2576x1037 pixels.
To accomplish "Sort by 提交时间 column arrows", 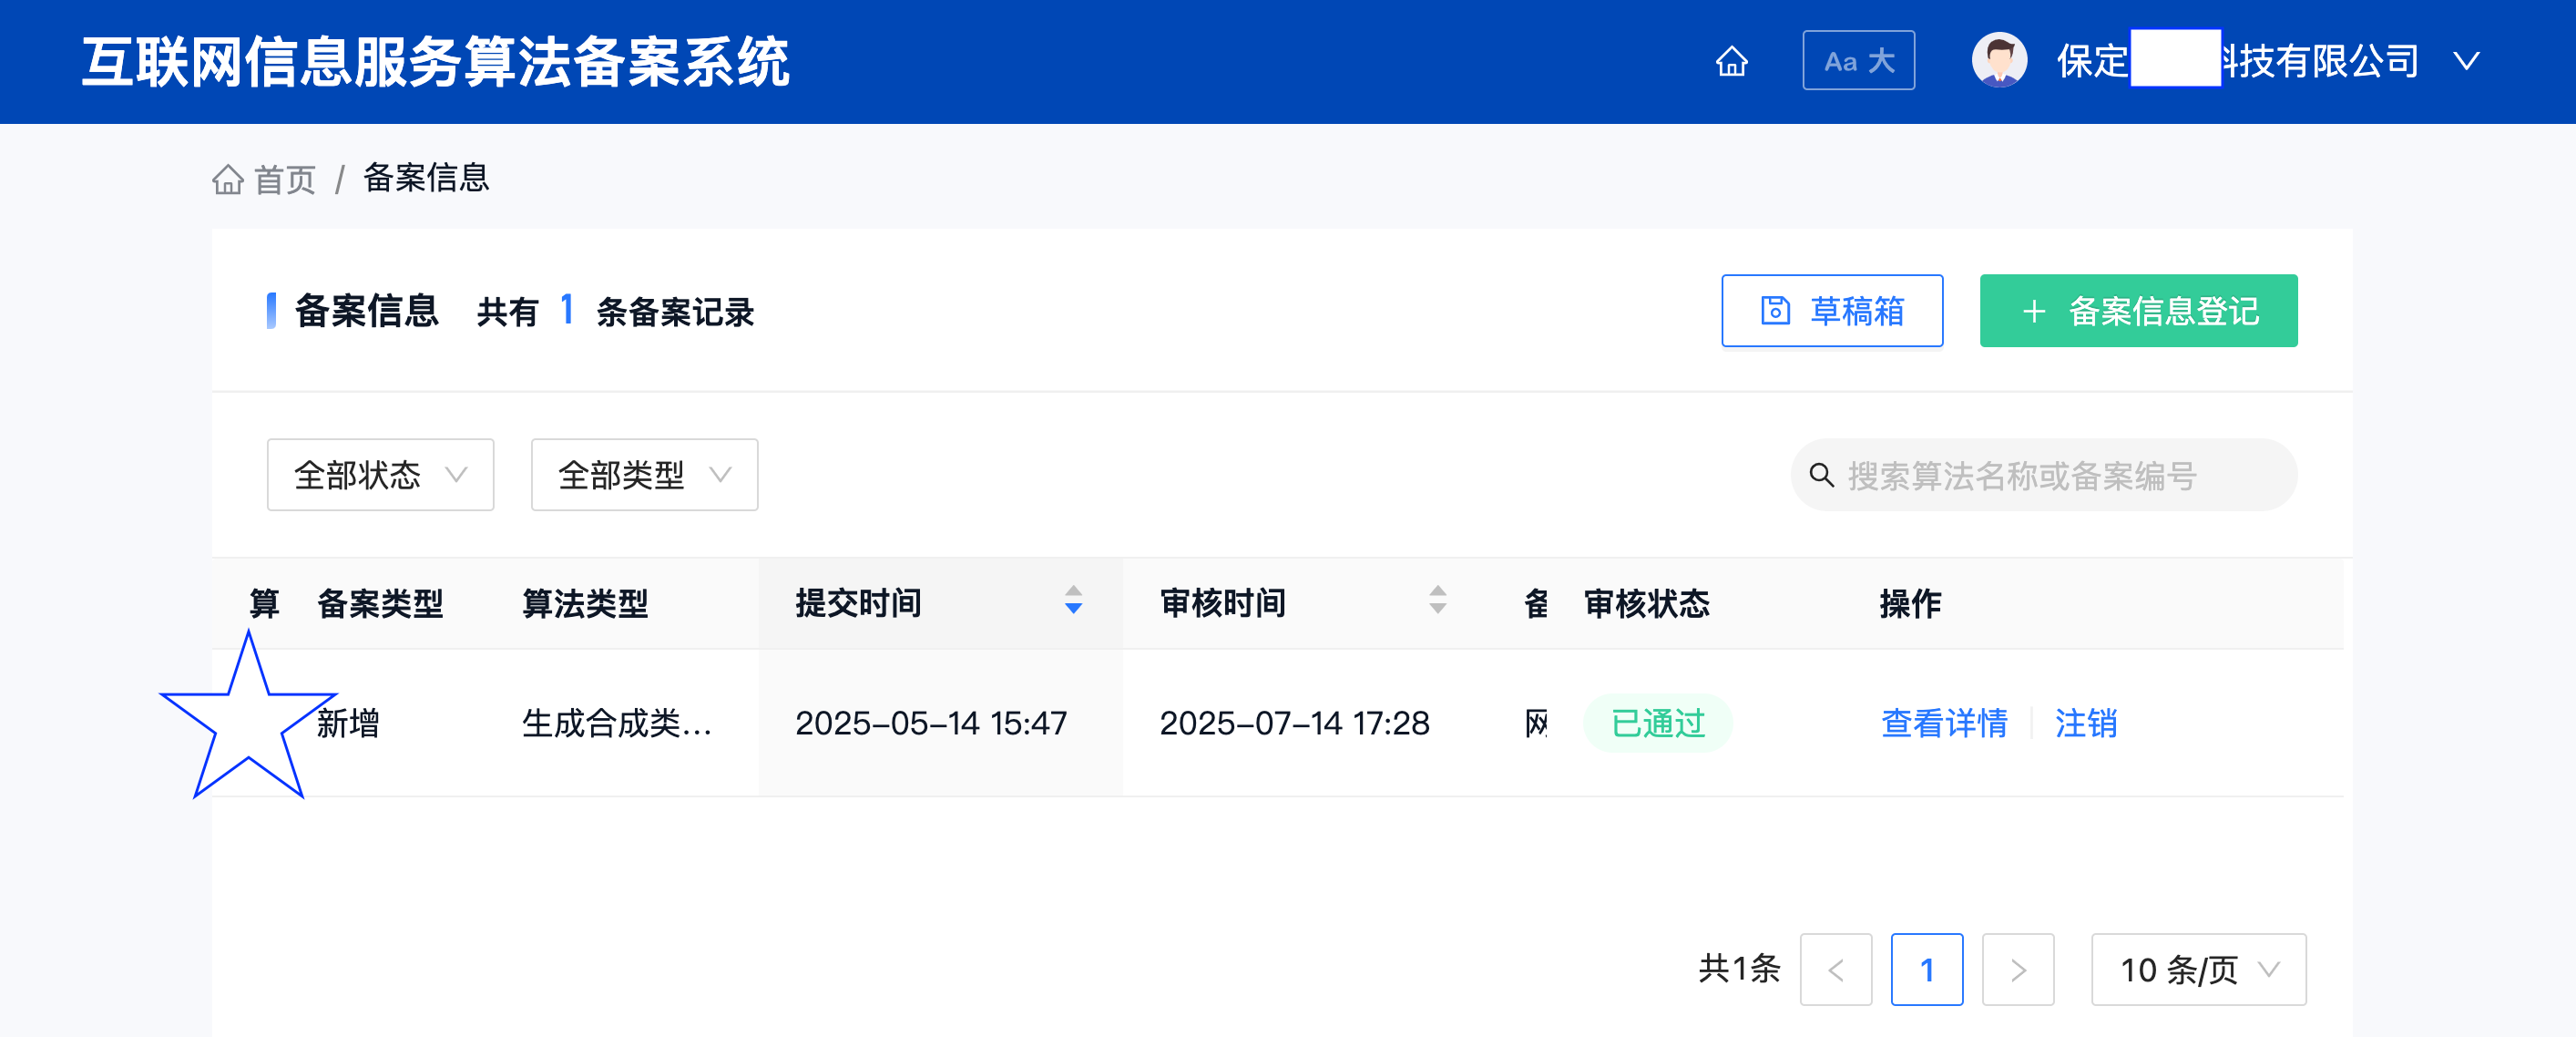I will coord(1073,600).
